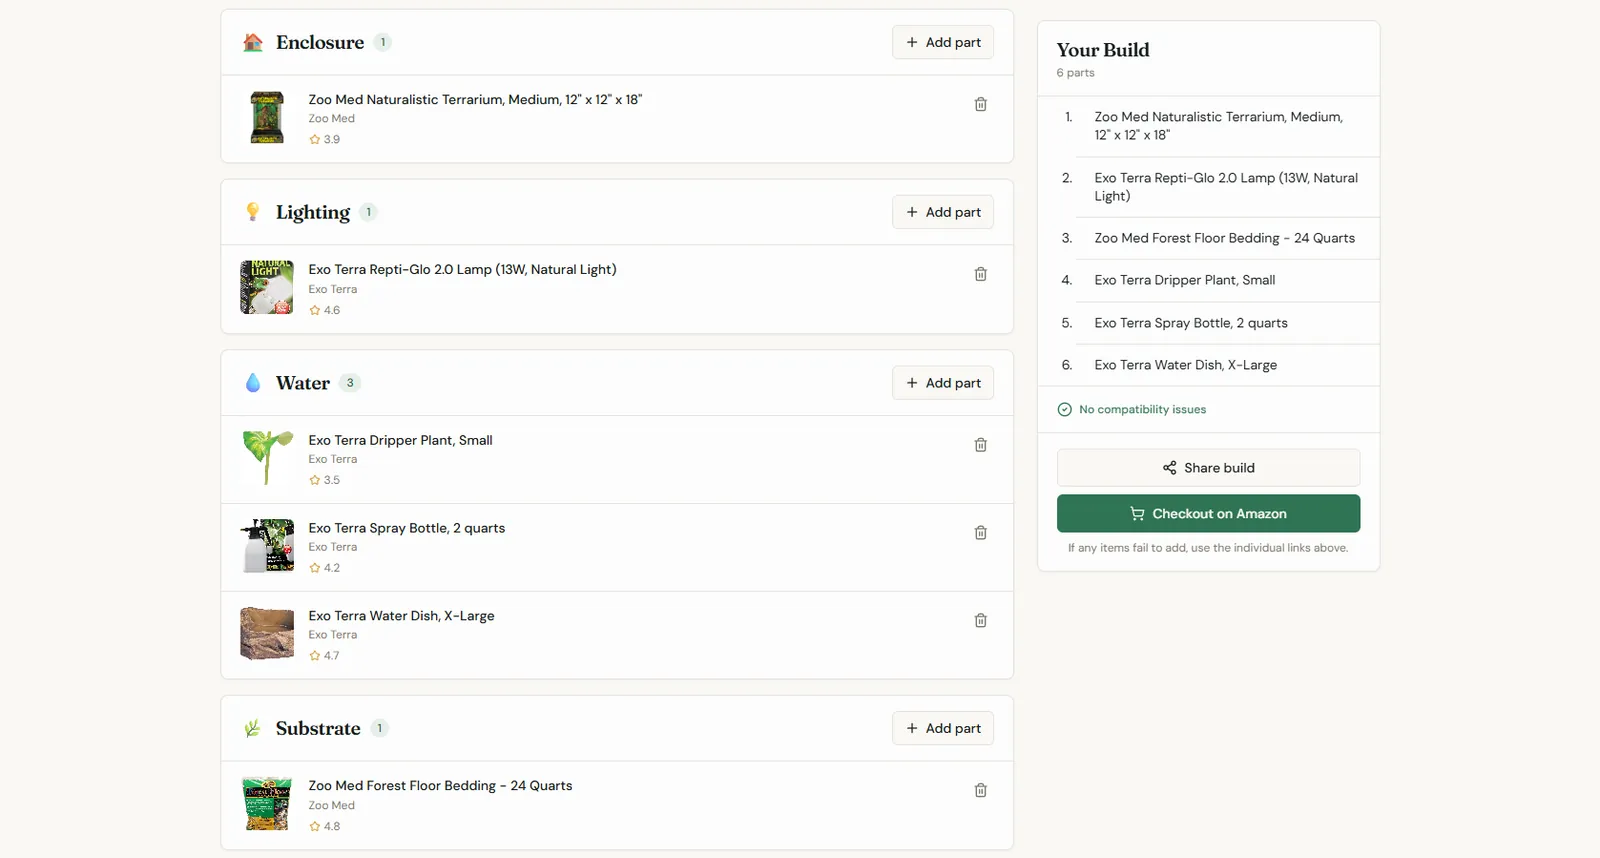Click the Your Build heading
Viewport: 1600px width, 858px height.
tap(1103, 50)
